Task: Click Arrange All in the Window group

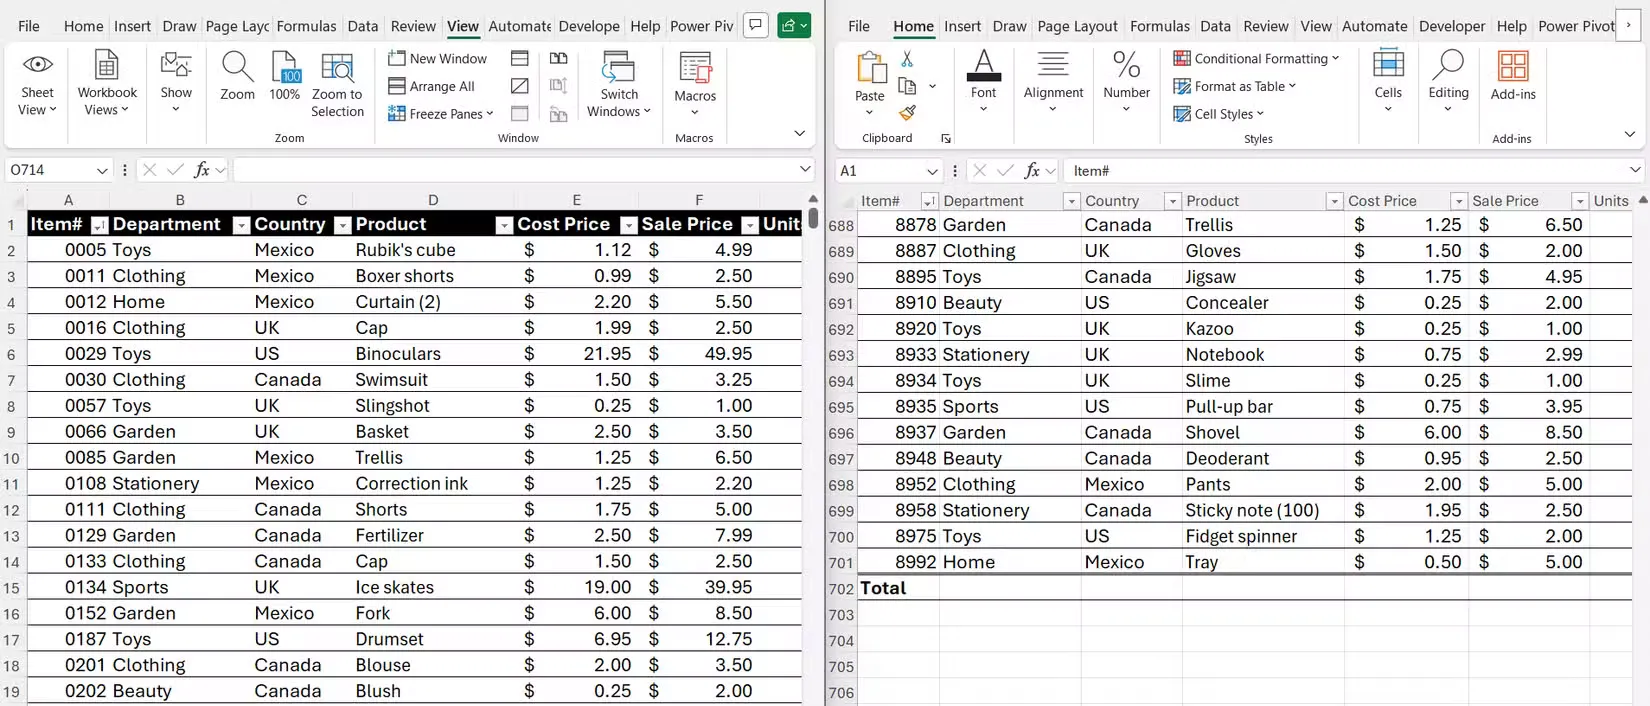Action: [431, 86]
